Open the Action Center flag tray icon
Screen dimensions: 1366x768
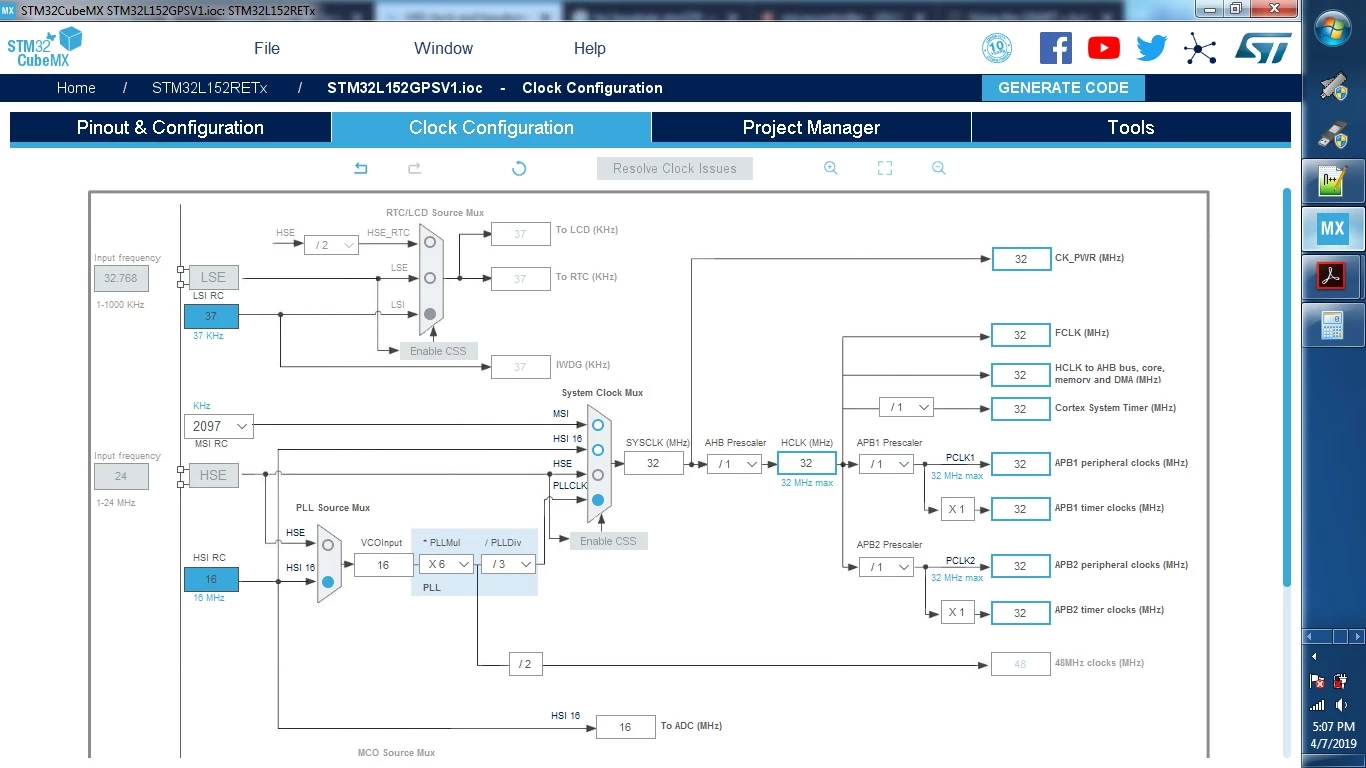click(x=1317, y=681)
